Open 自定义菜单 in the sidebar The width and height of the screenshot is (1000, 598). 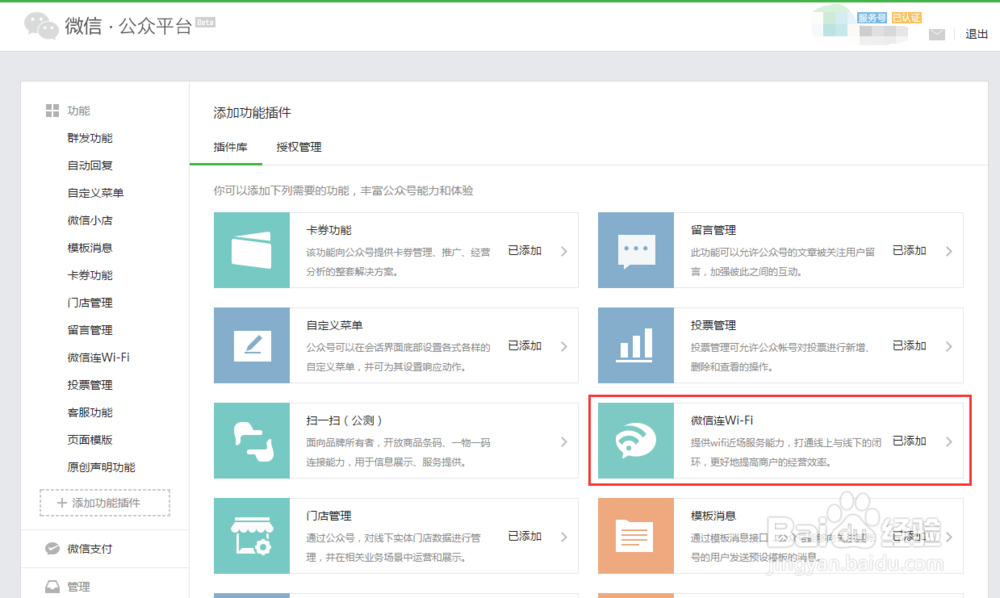tap(96, 193)
